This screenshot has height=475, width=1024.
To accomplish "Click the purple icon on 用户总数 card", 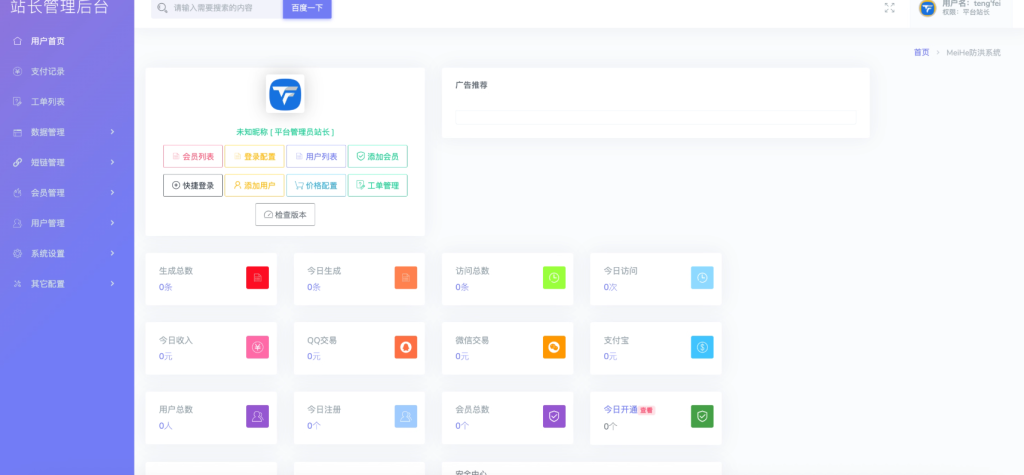I will point(258,416).
